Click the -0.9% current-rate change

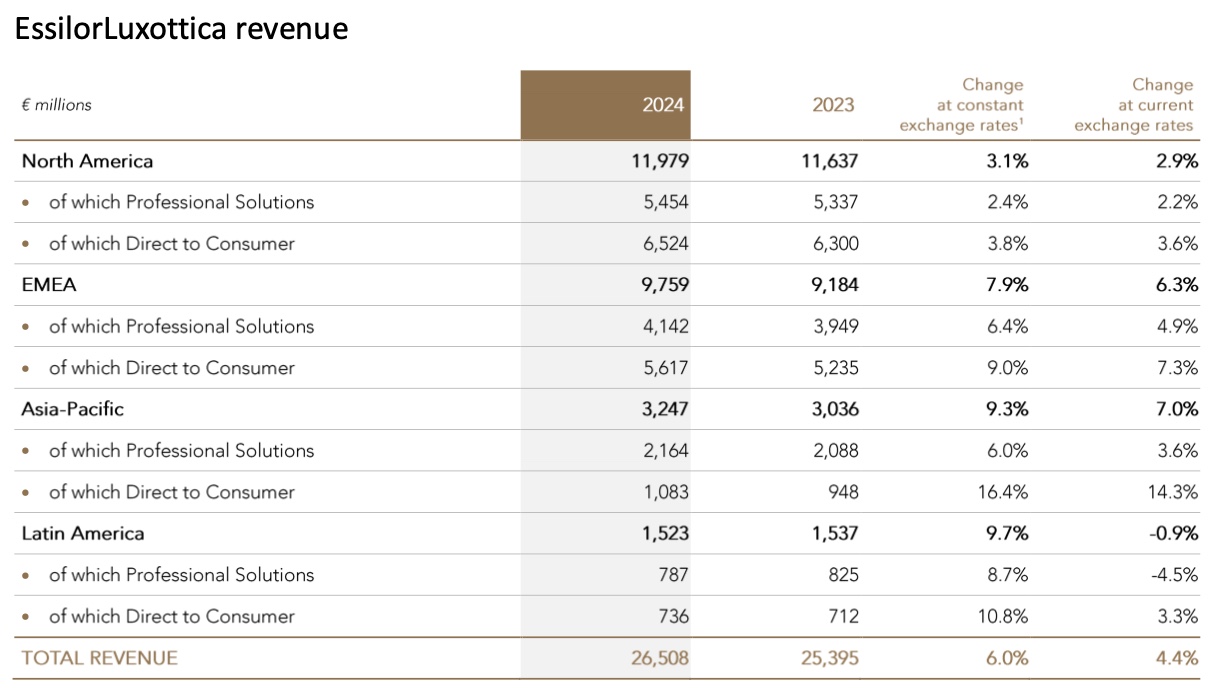1172,533
